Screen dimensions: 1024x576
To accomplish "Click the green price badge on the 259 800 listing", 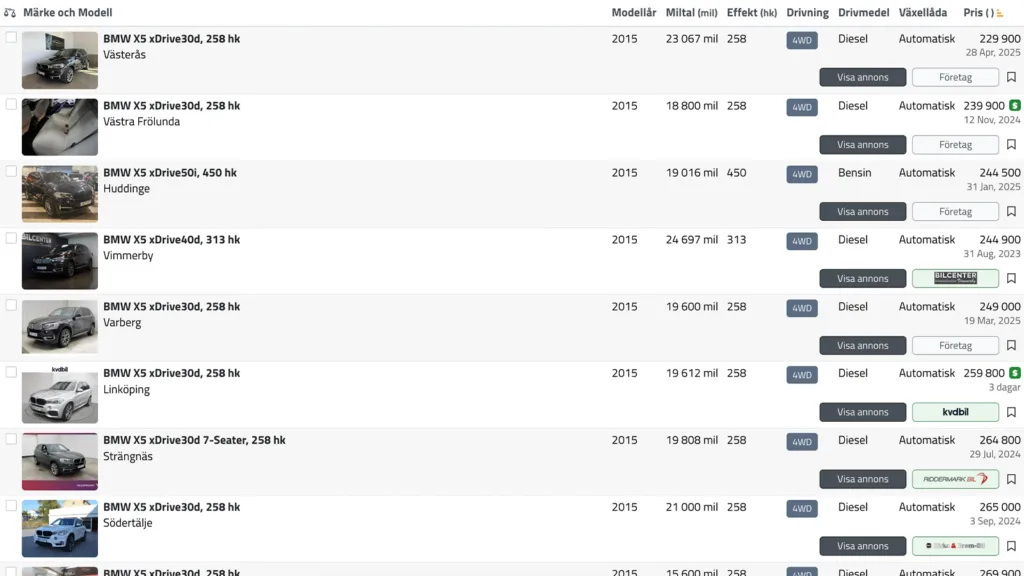I will 1015,373.
